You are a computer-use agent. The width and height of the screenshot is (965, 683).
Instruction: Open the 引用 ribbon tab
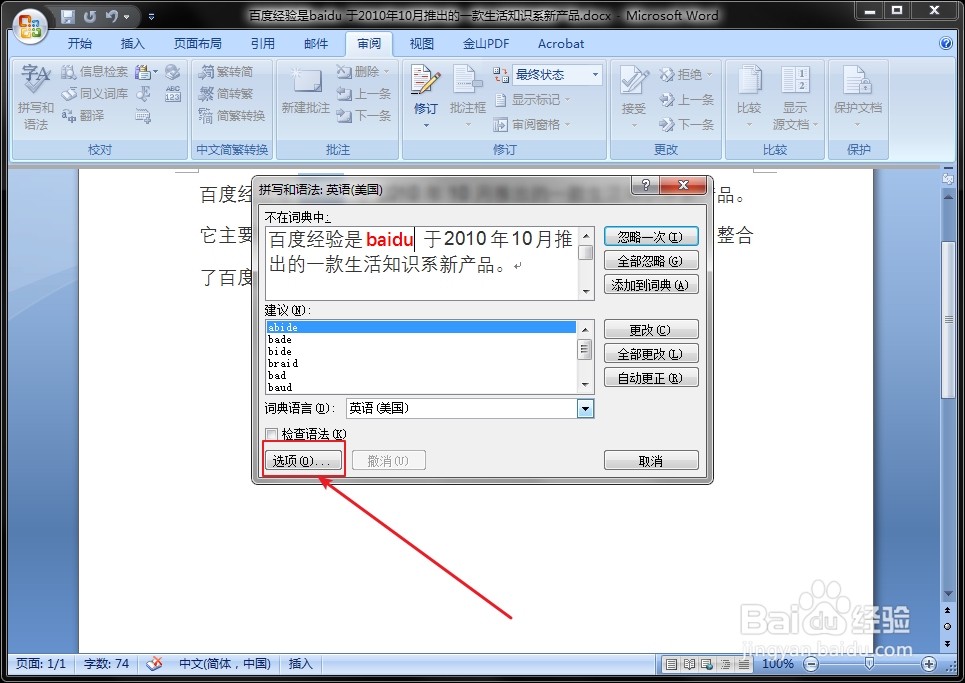(263, 44)
